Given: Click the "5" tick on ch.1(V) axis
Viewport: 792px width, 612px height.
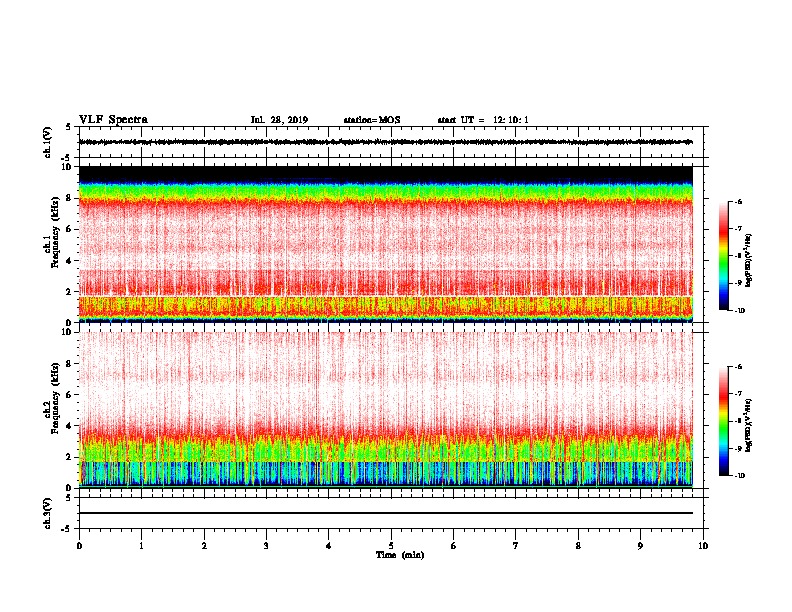Looking at the screenshot, I should coord(69,127).
